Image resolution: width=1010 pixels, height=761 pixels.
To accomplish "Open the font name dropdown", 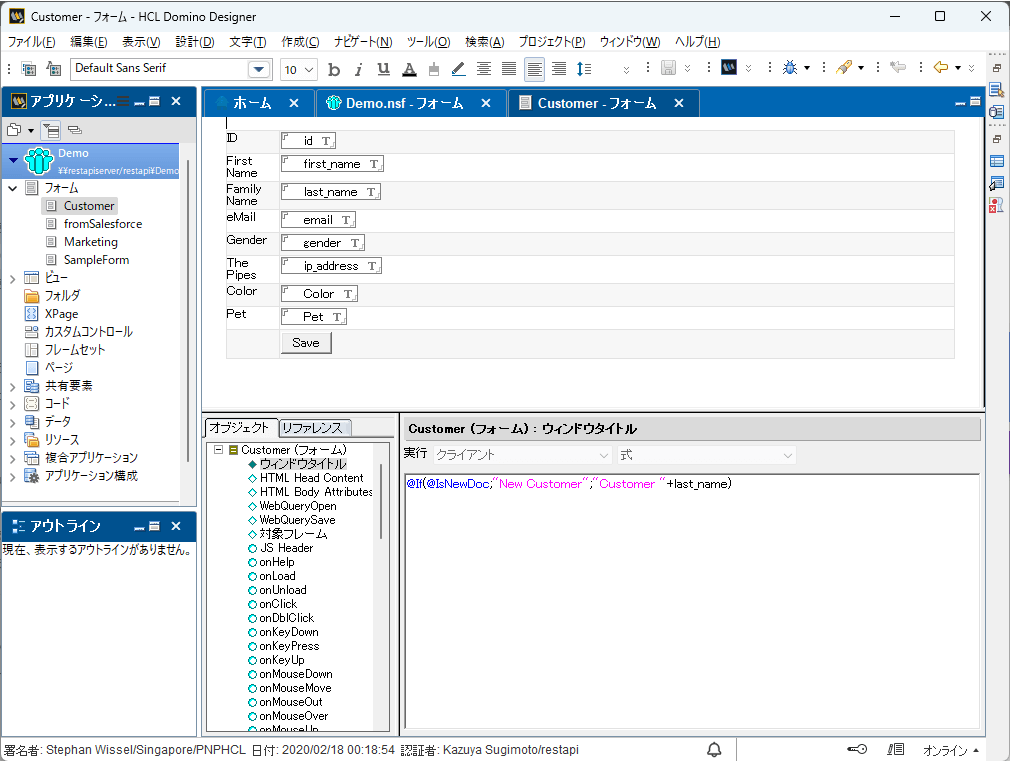I will pos(258,69).
